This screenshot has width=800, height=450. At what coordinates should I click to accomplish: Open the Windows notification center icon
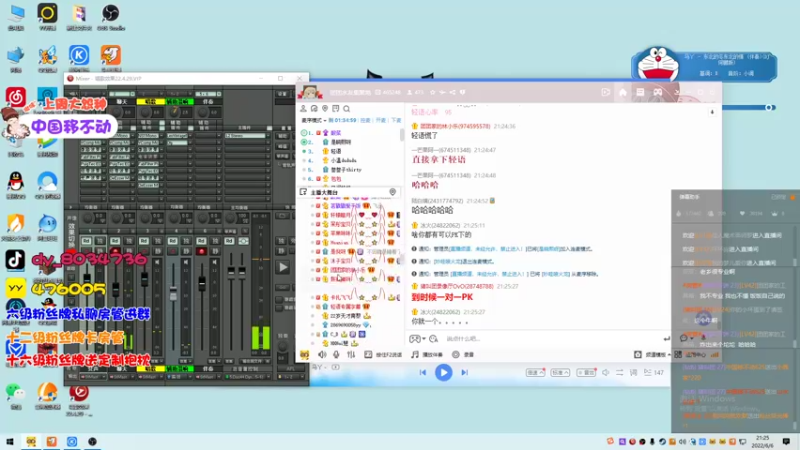point(786,441)
